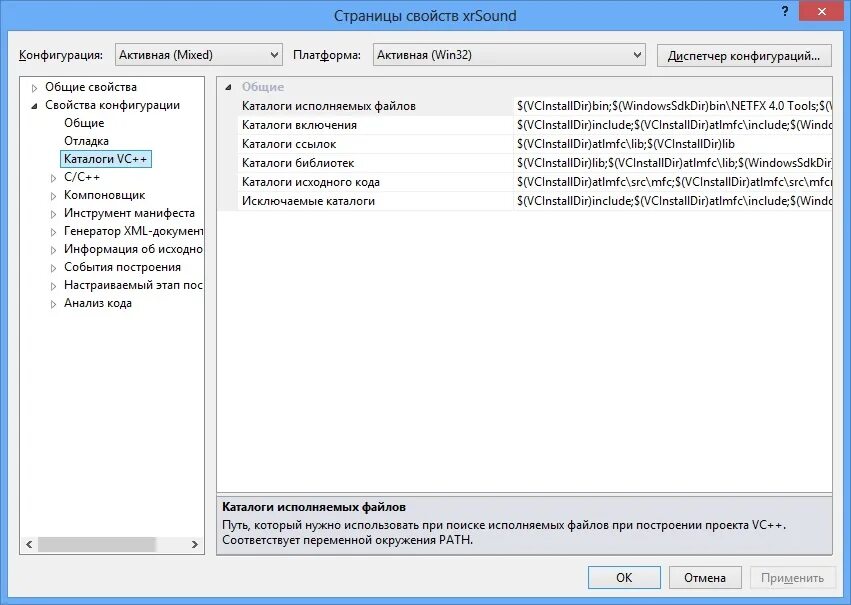
Task: Select Анализ кода label
Action: pos(98,303)
